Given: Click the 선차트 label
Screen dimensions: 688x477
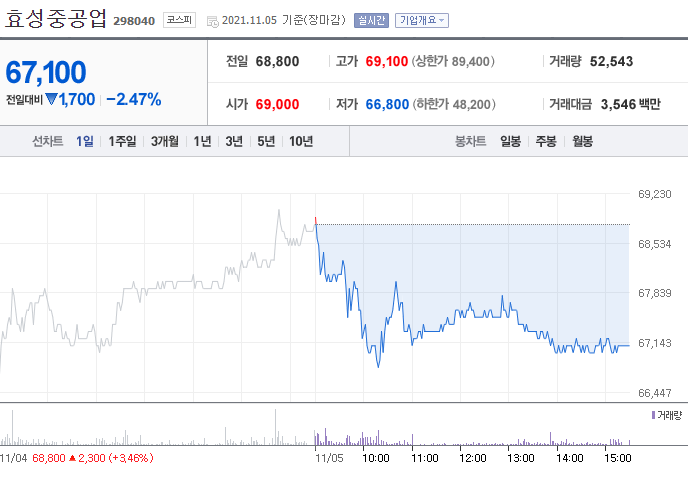Looking at the screenshot, I should click(48, 141).
